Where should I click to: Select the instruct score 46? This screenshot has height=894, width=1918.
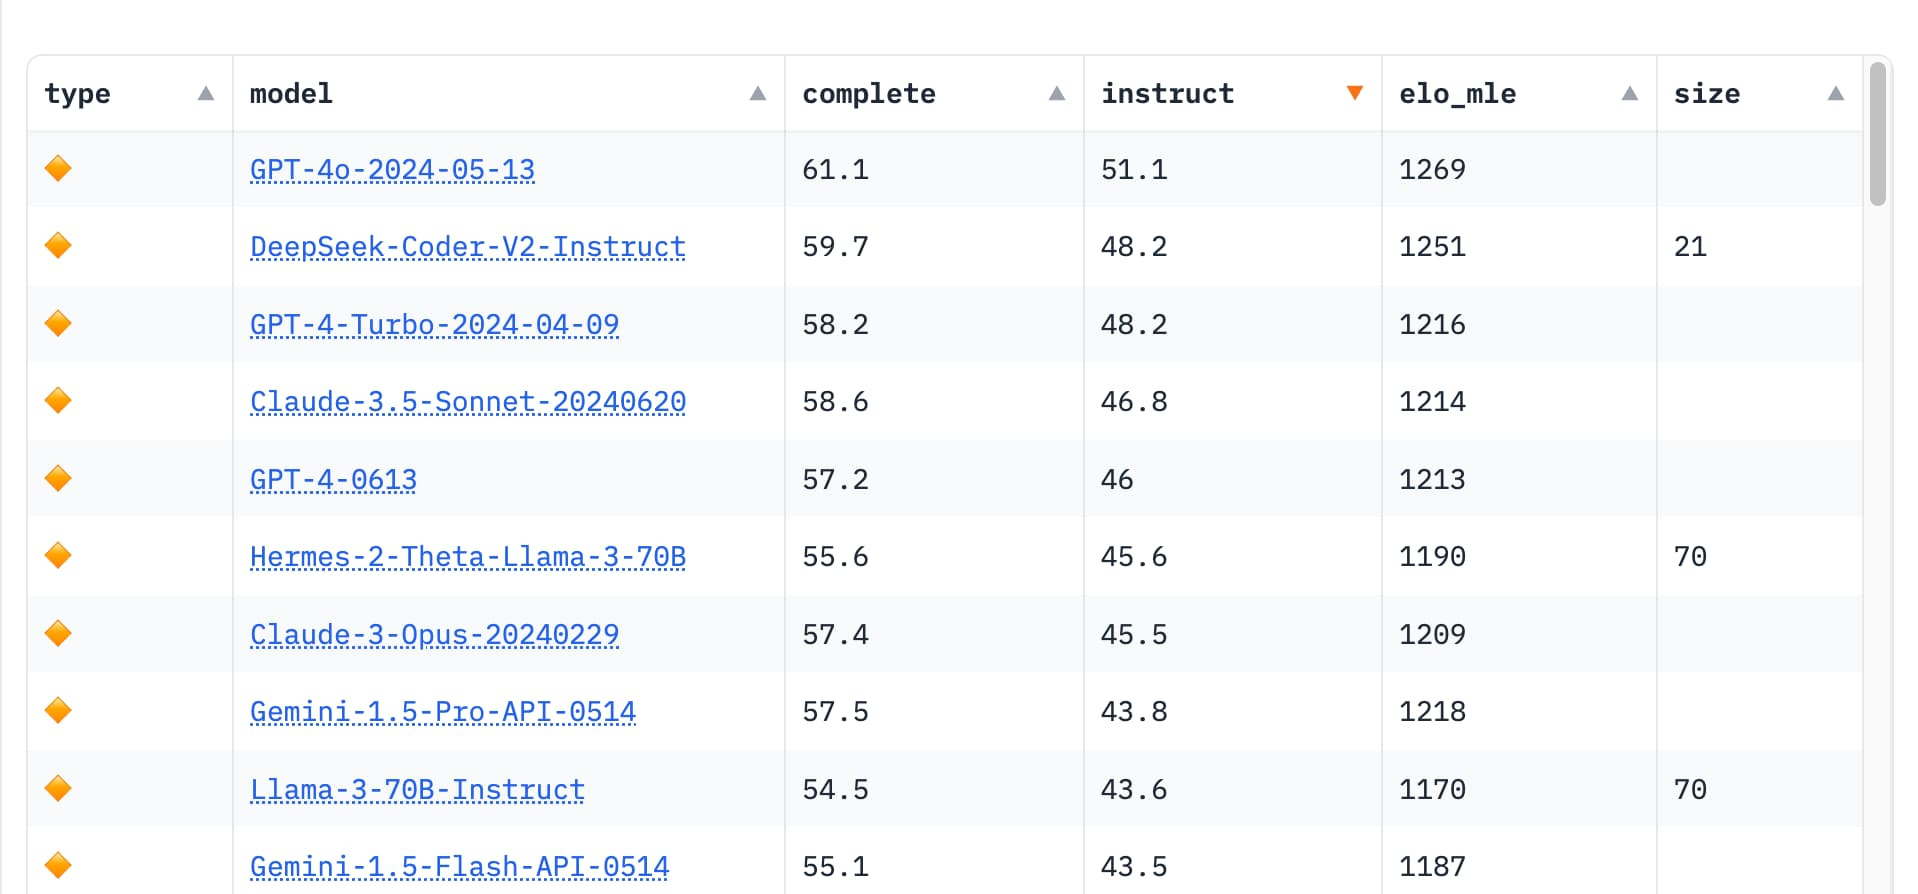pos(1117,479)
